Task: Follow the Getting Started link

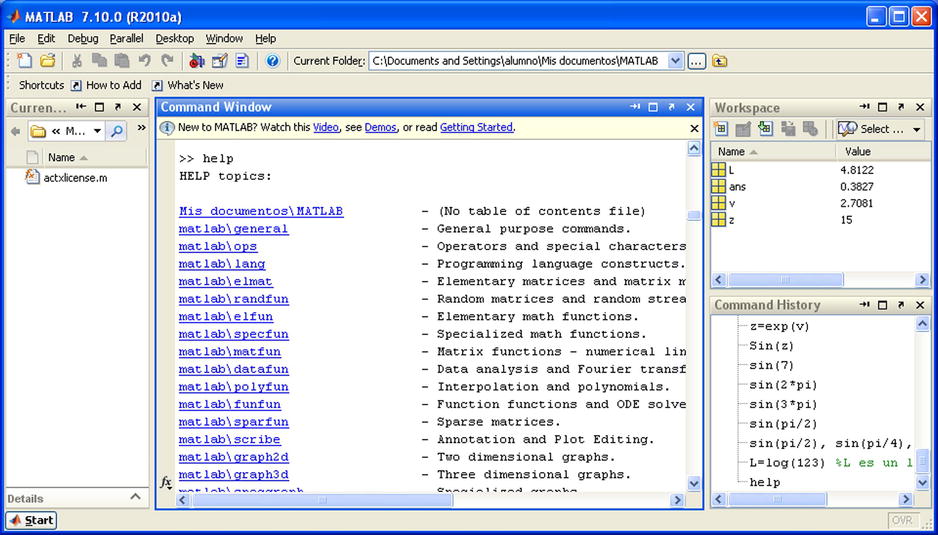Action: point(476,127)
